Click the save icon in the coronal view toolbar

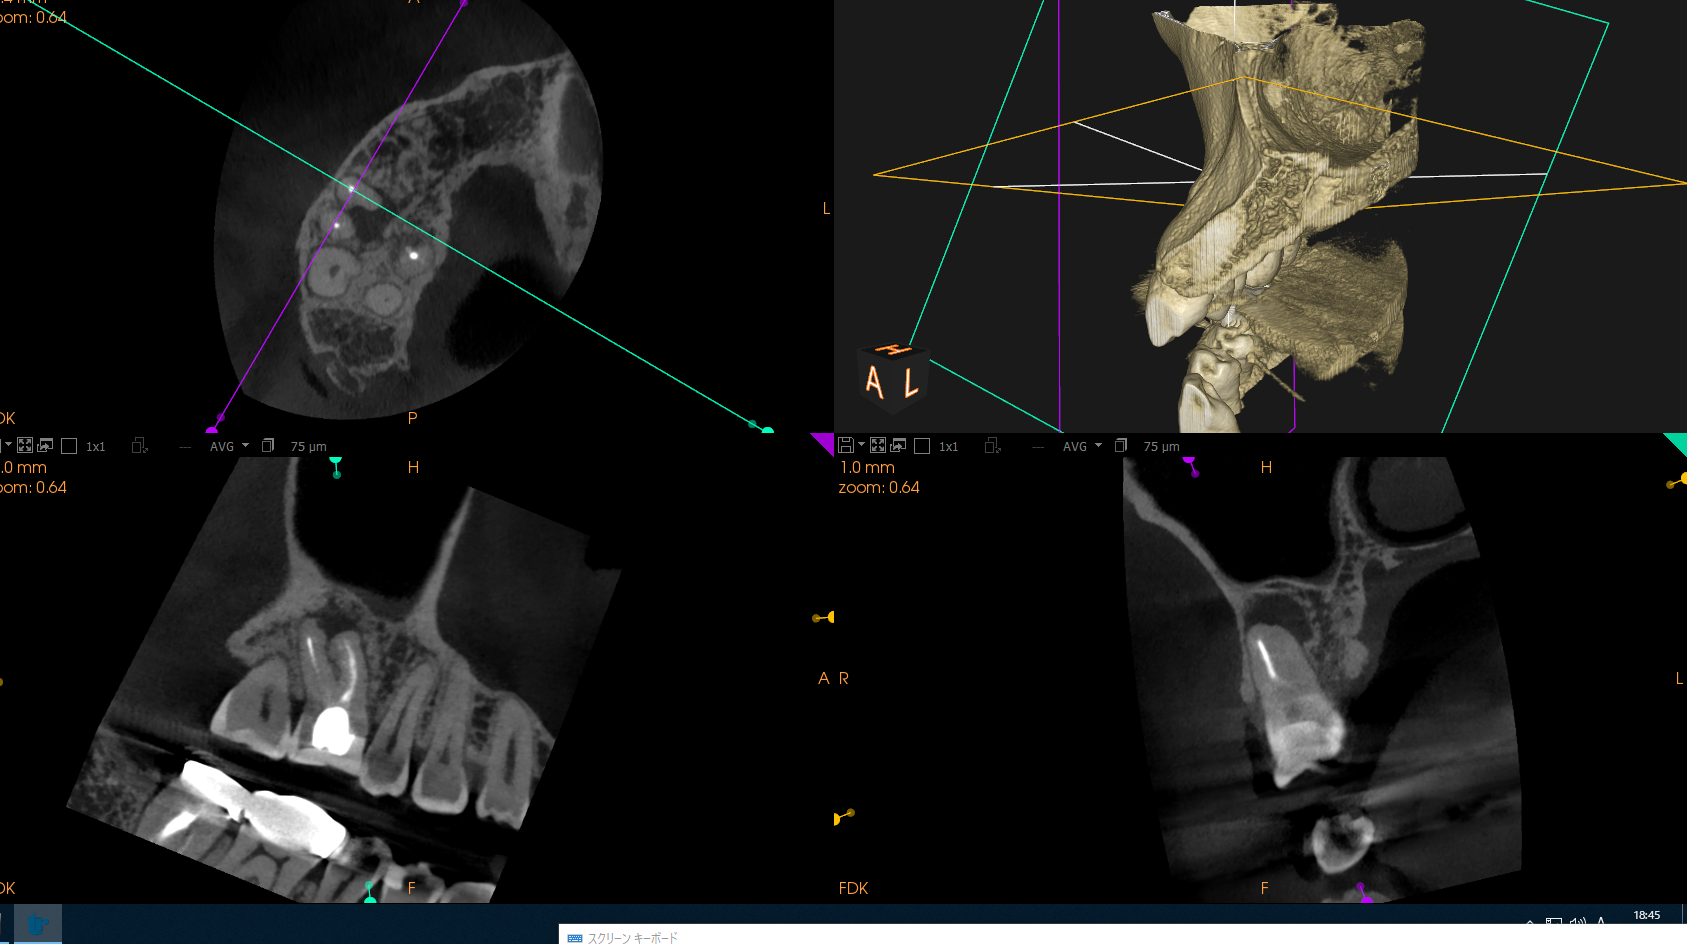point(846,446)
